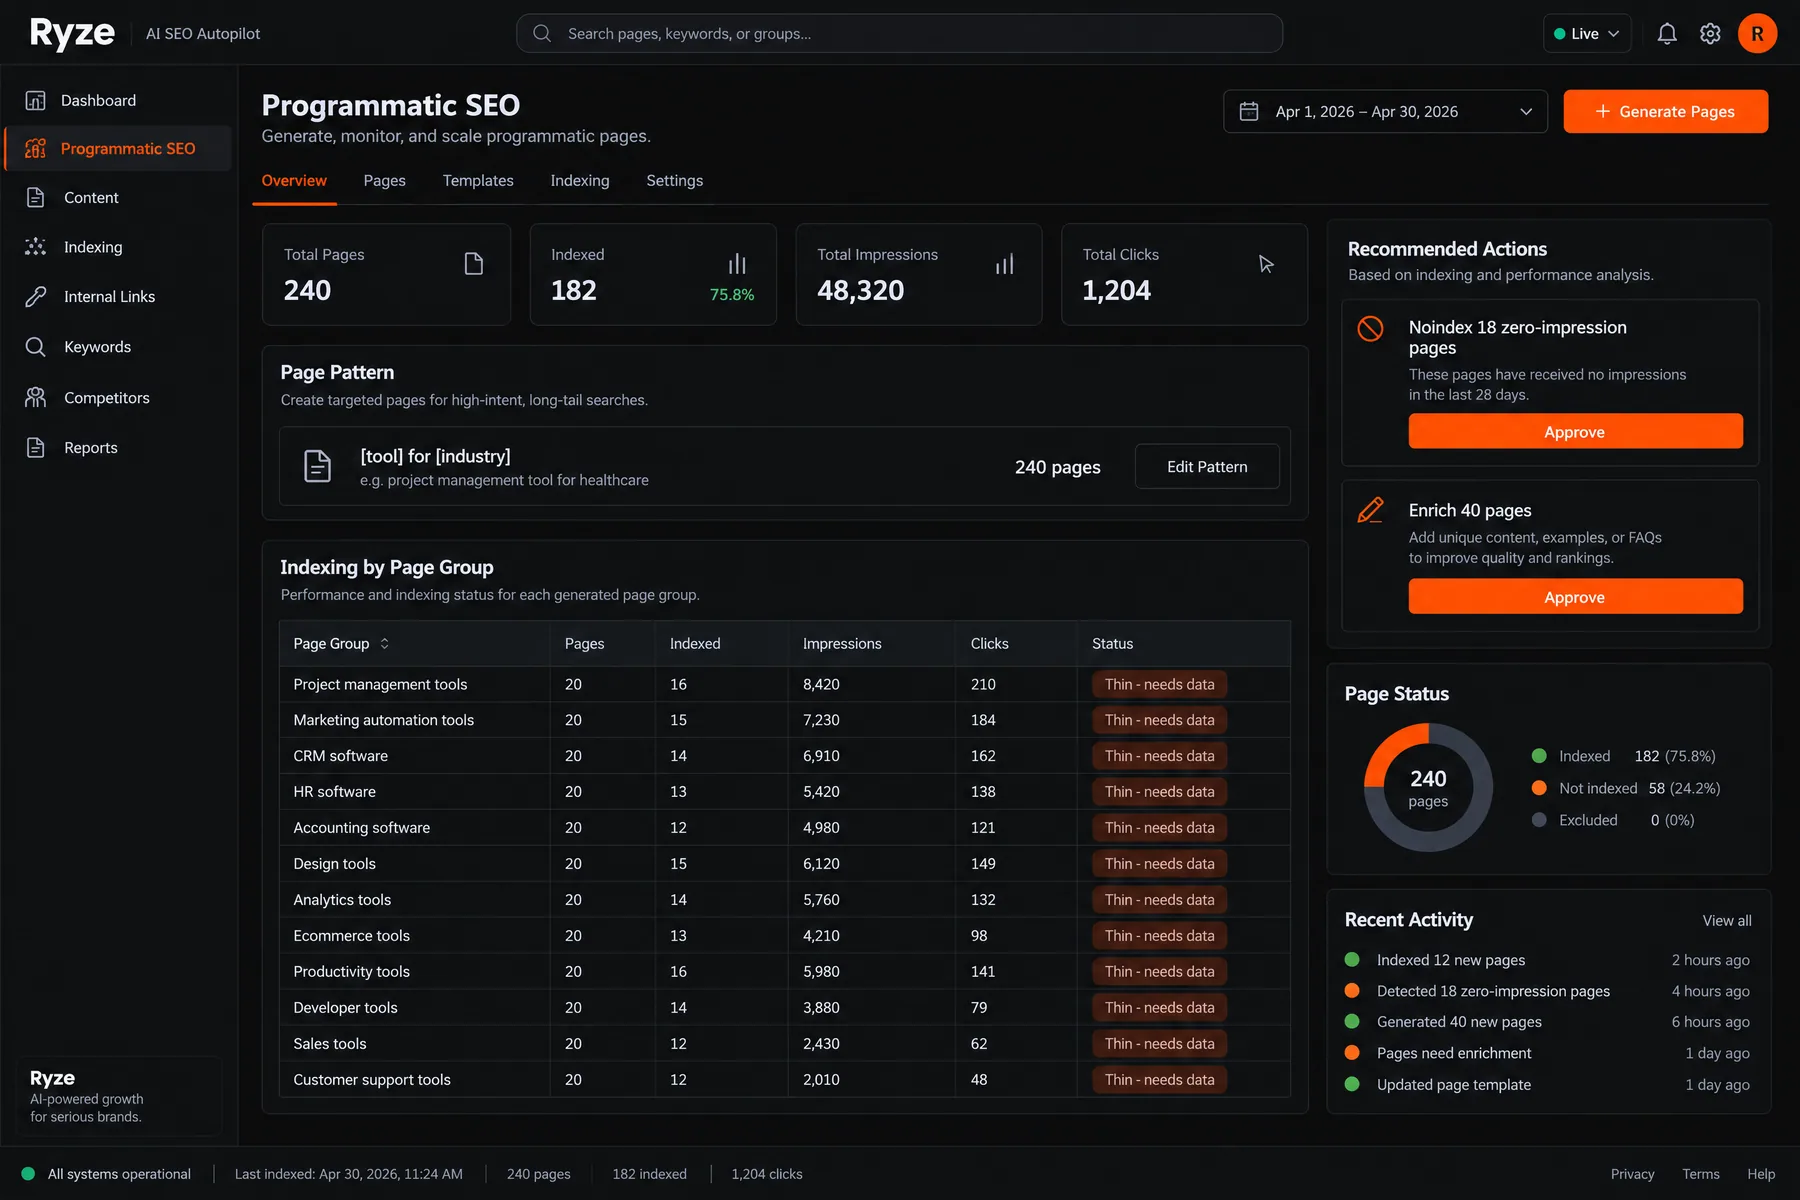Click the Total Impressions chart icon
This screenshot has height=1200, width=1800.
1004,264
